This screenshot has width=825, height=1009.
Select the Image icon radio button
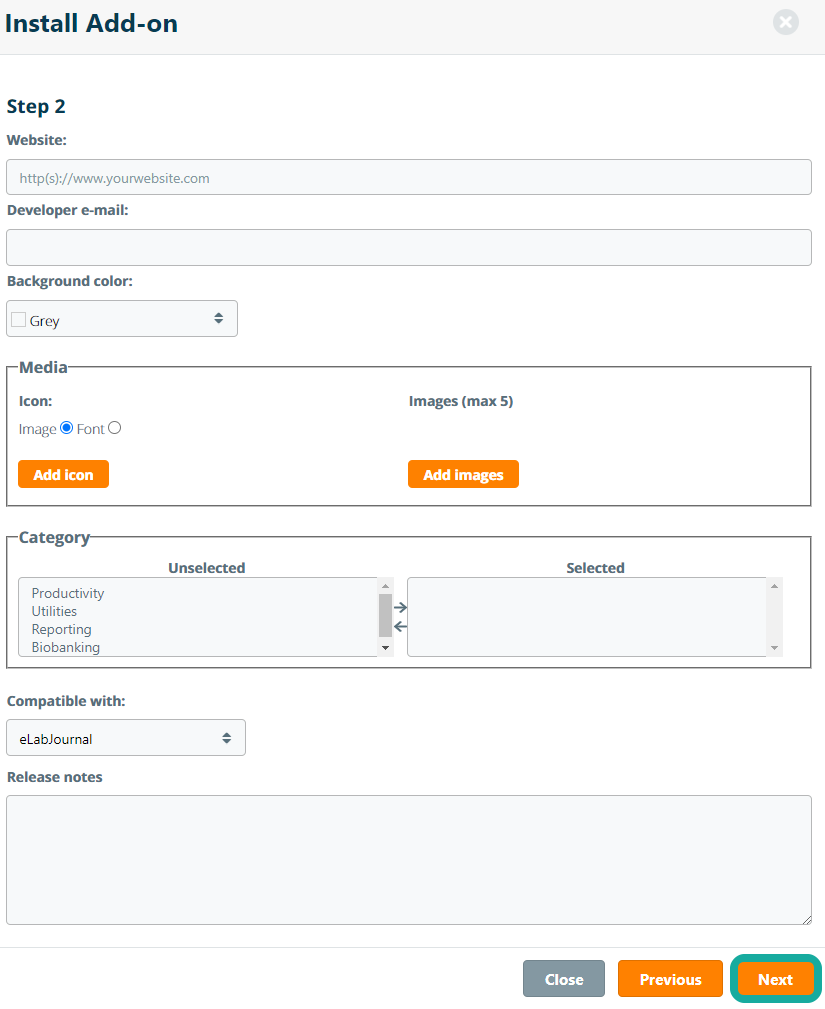pos(67,428)
